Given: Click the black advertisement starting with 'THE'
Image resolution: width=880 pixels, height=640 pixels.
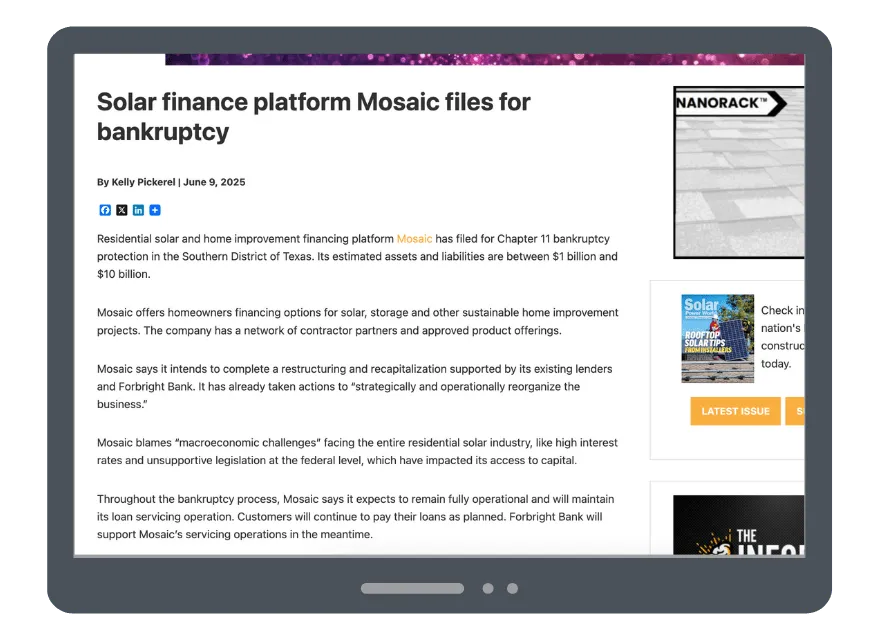Looking at the screenshot, I should click(x=739, y=525).
